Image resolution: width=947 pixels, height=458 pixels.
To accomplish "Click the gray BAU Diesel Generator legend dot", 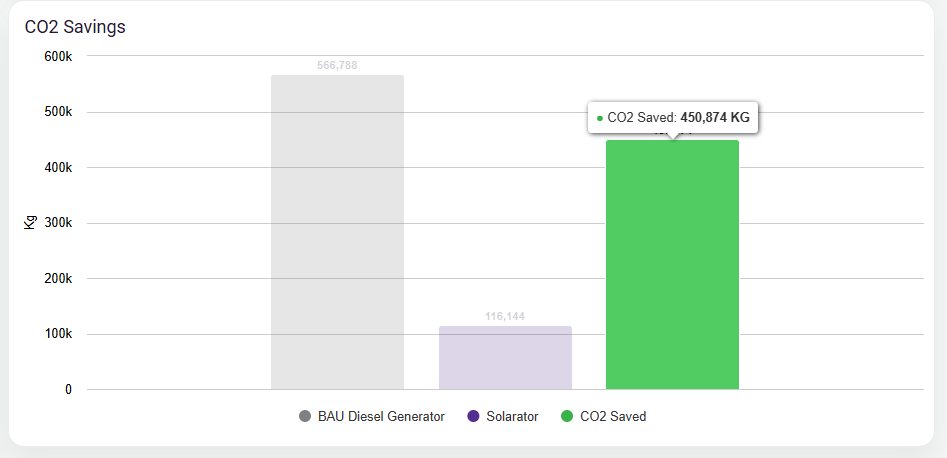I will point(305,416).
